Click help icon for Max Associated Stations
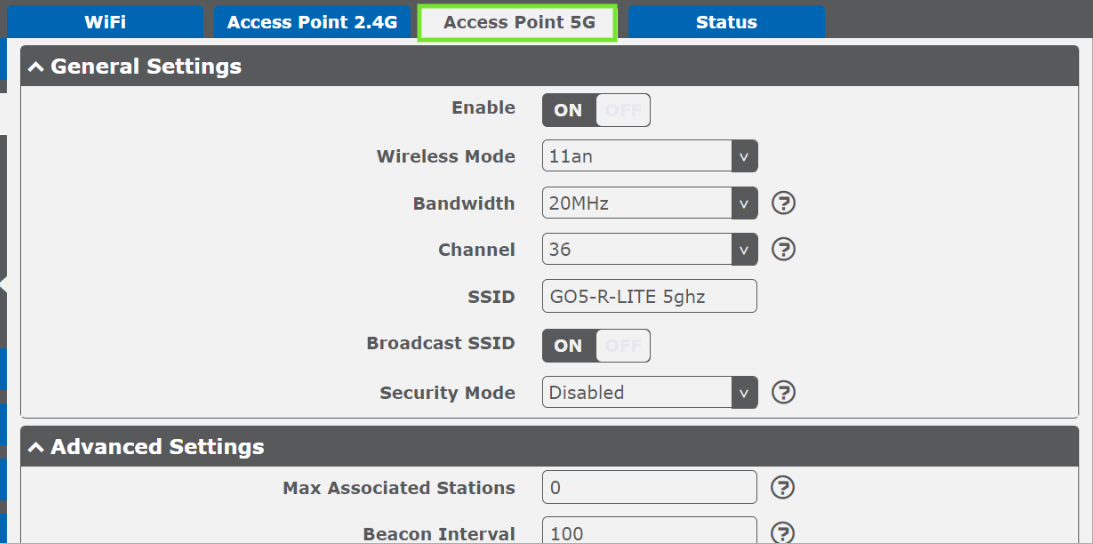Image resolution: width=1093 pixels, height=544 pixels. pos(784,488)
